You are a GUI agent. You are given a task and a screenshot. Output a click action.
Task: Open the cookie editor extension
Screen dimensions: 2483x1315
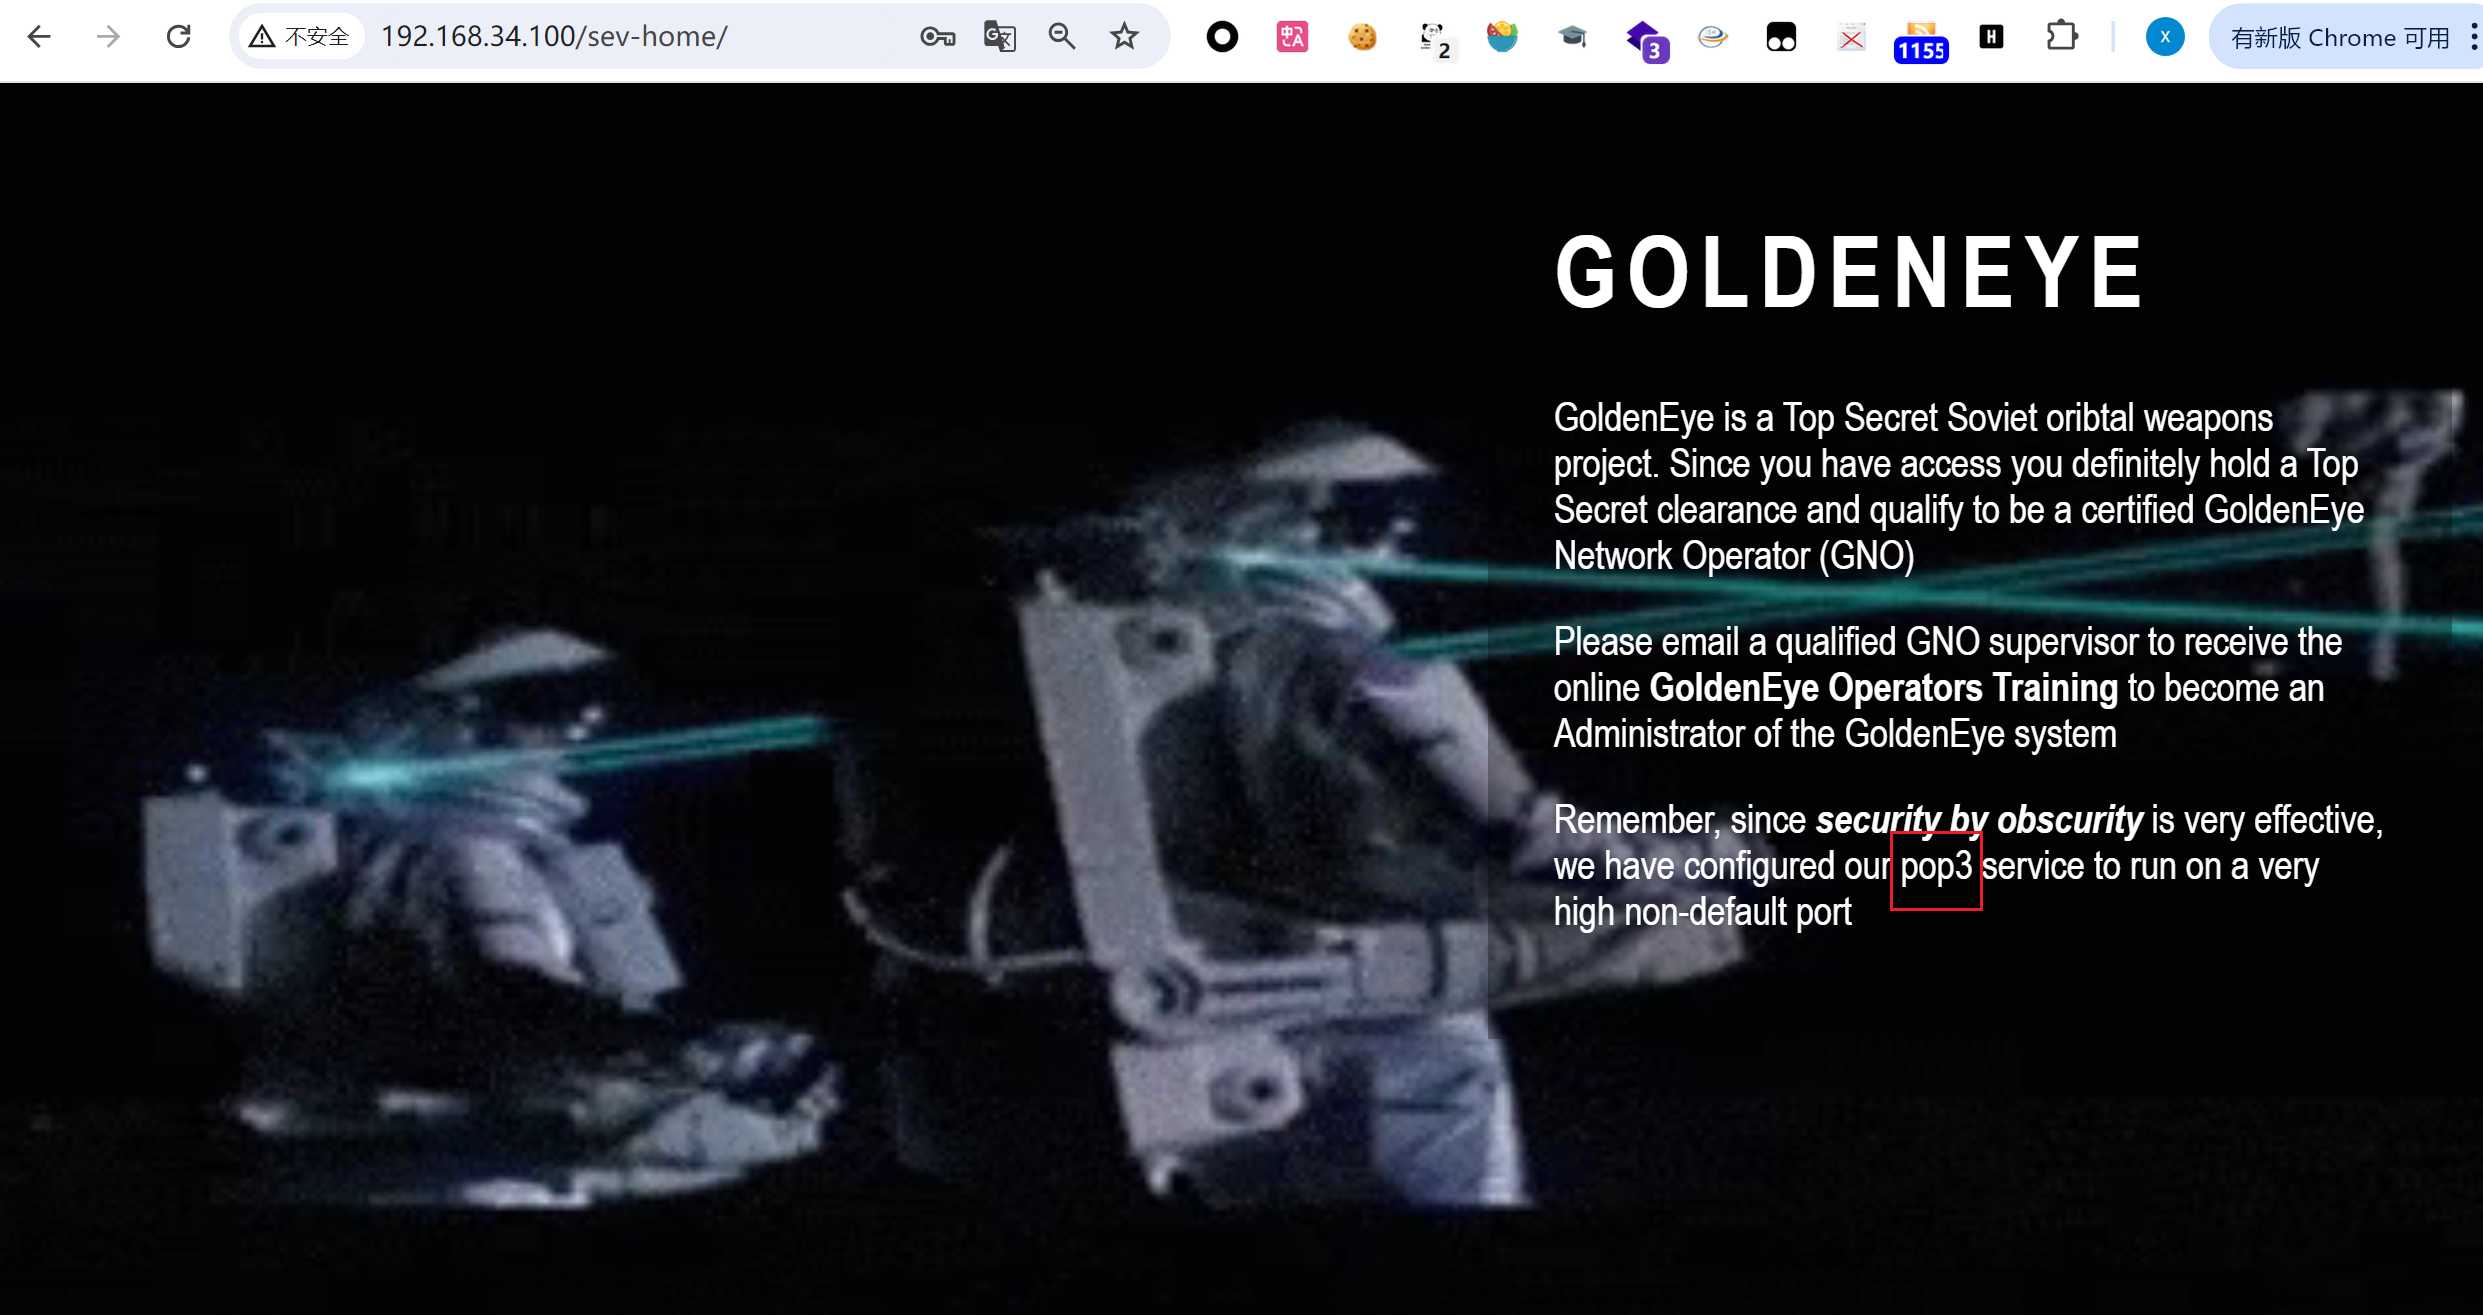[x=1362, y=37]
